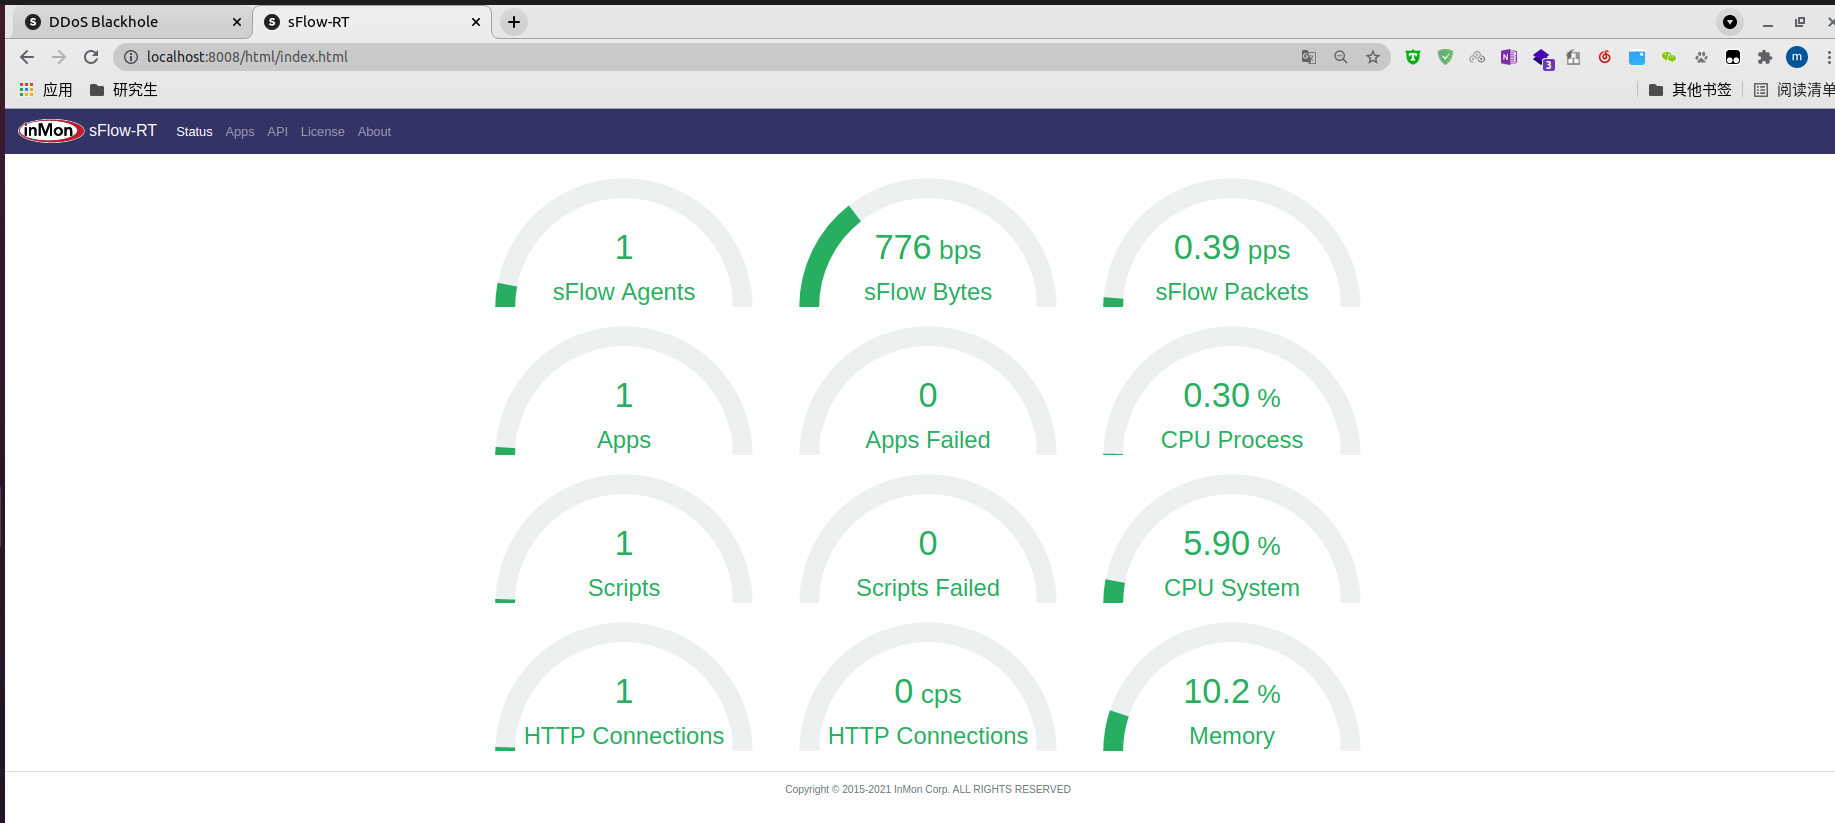
Task: Click the sFlow Agents gauge
Action: [624, 243]
